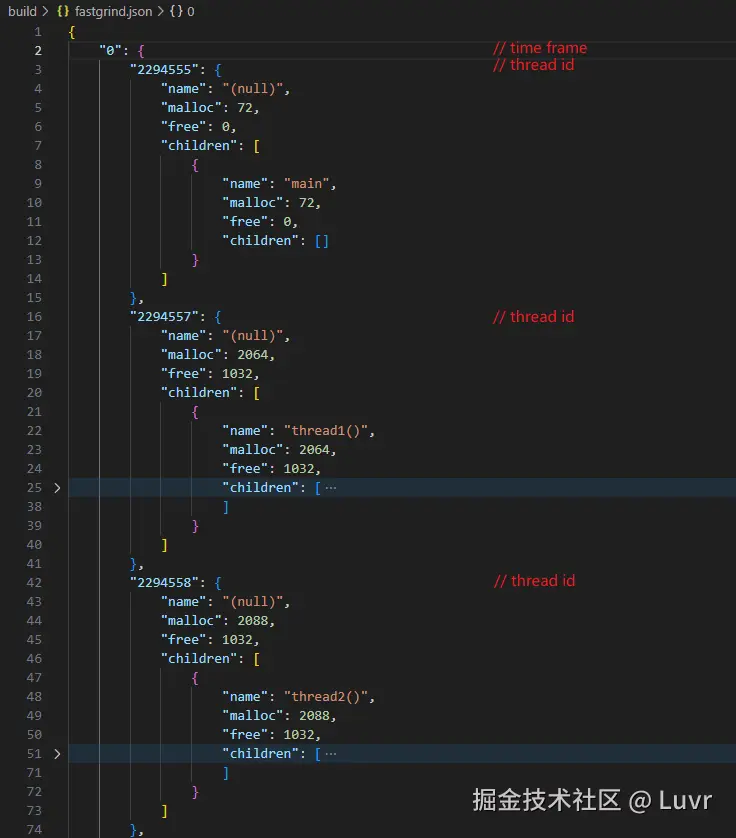
Task: Click the "thread1()" name value
Action: (x=326, y=431)
